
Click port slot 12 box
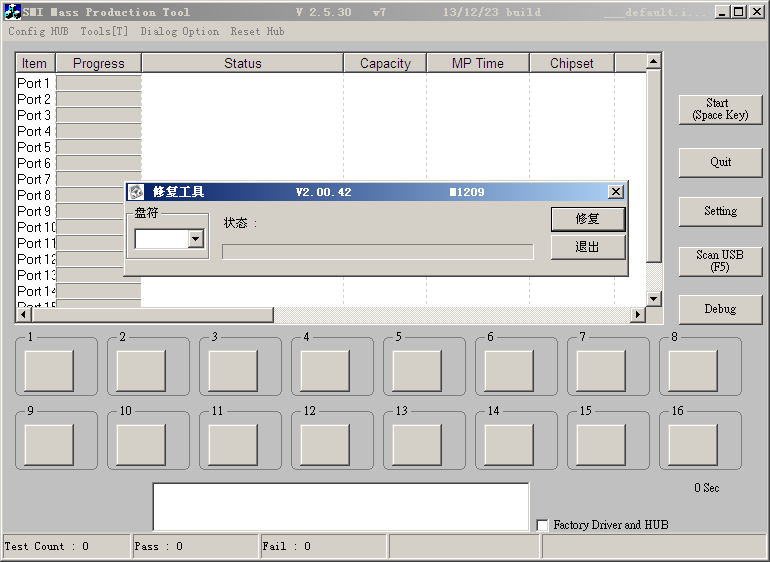click(325, 445)
